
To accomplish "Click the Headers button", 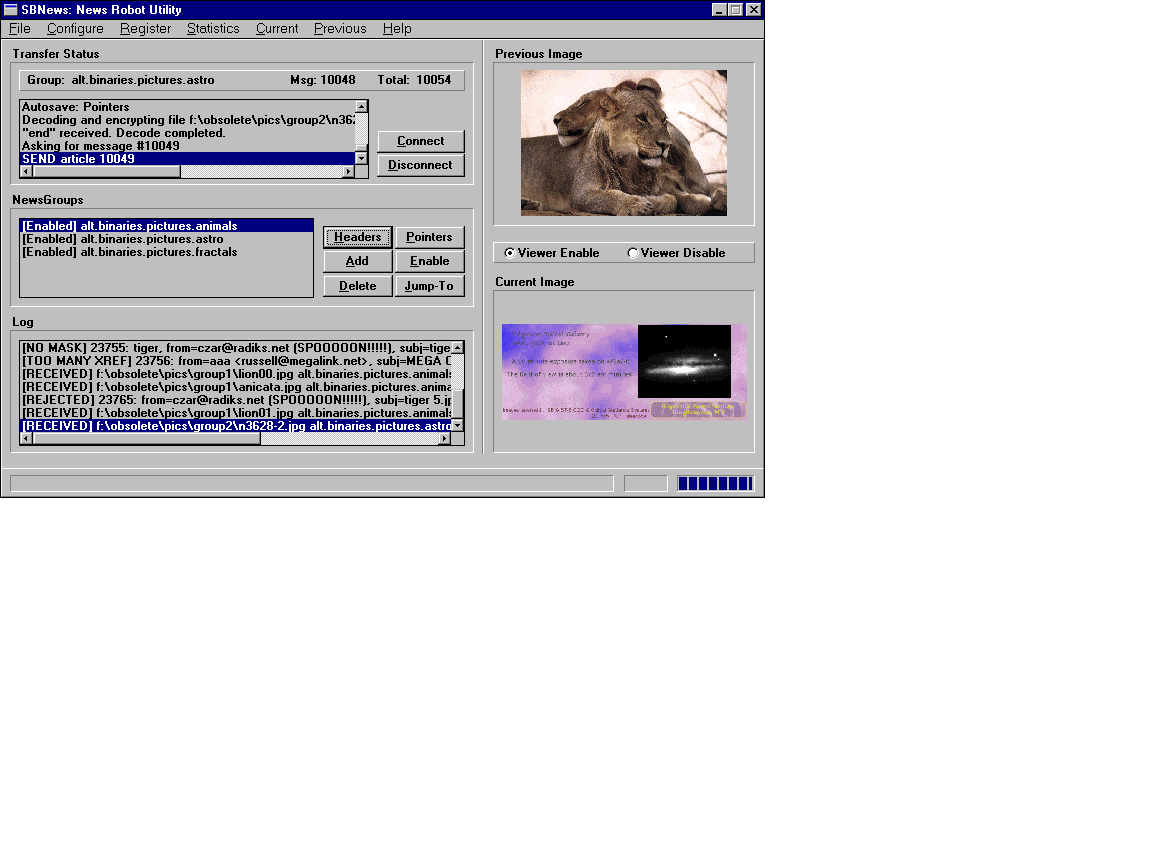I will tap(357, 237).
